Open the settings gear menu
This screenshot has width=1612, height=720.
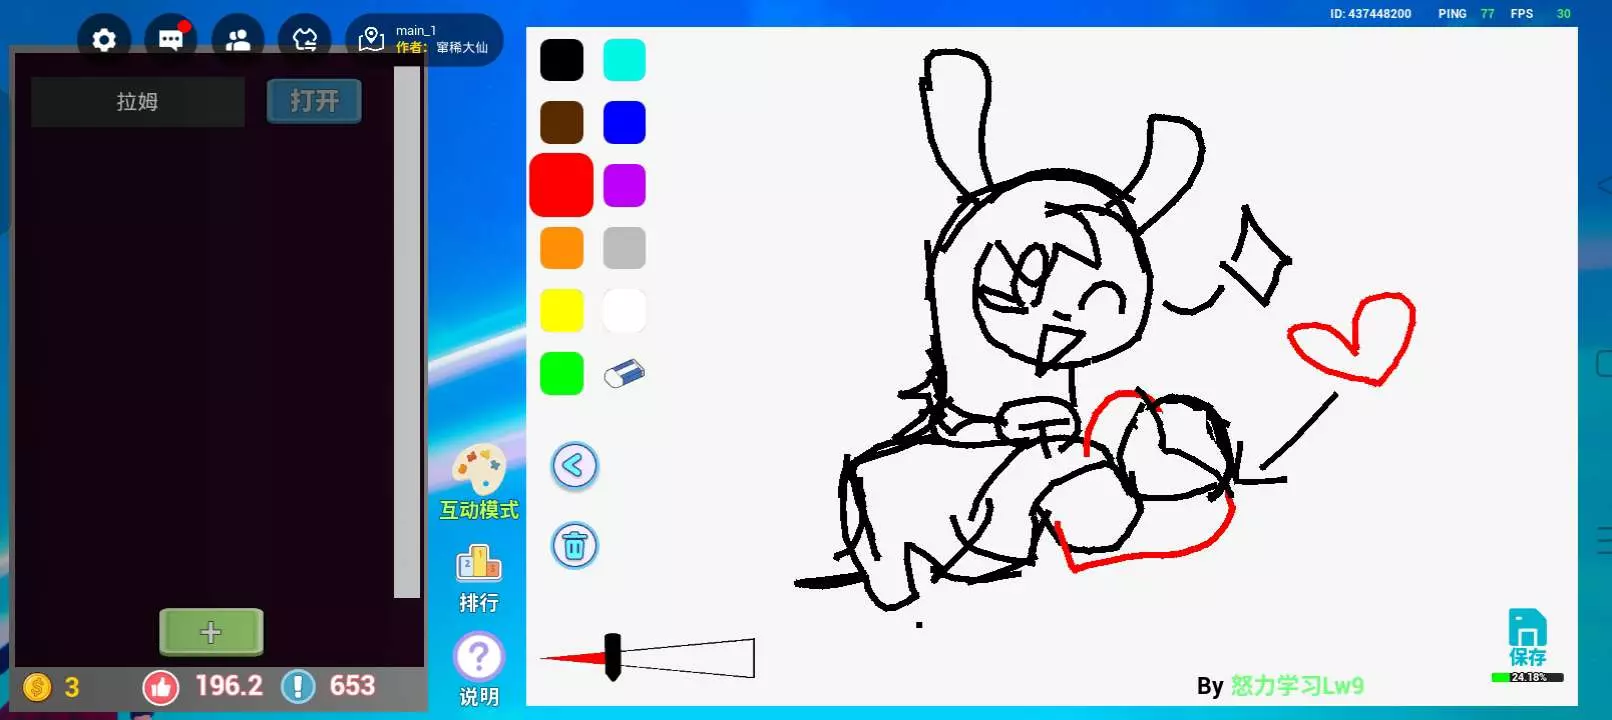pyautogui.click(x=104, y=40)
